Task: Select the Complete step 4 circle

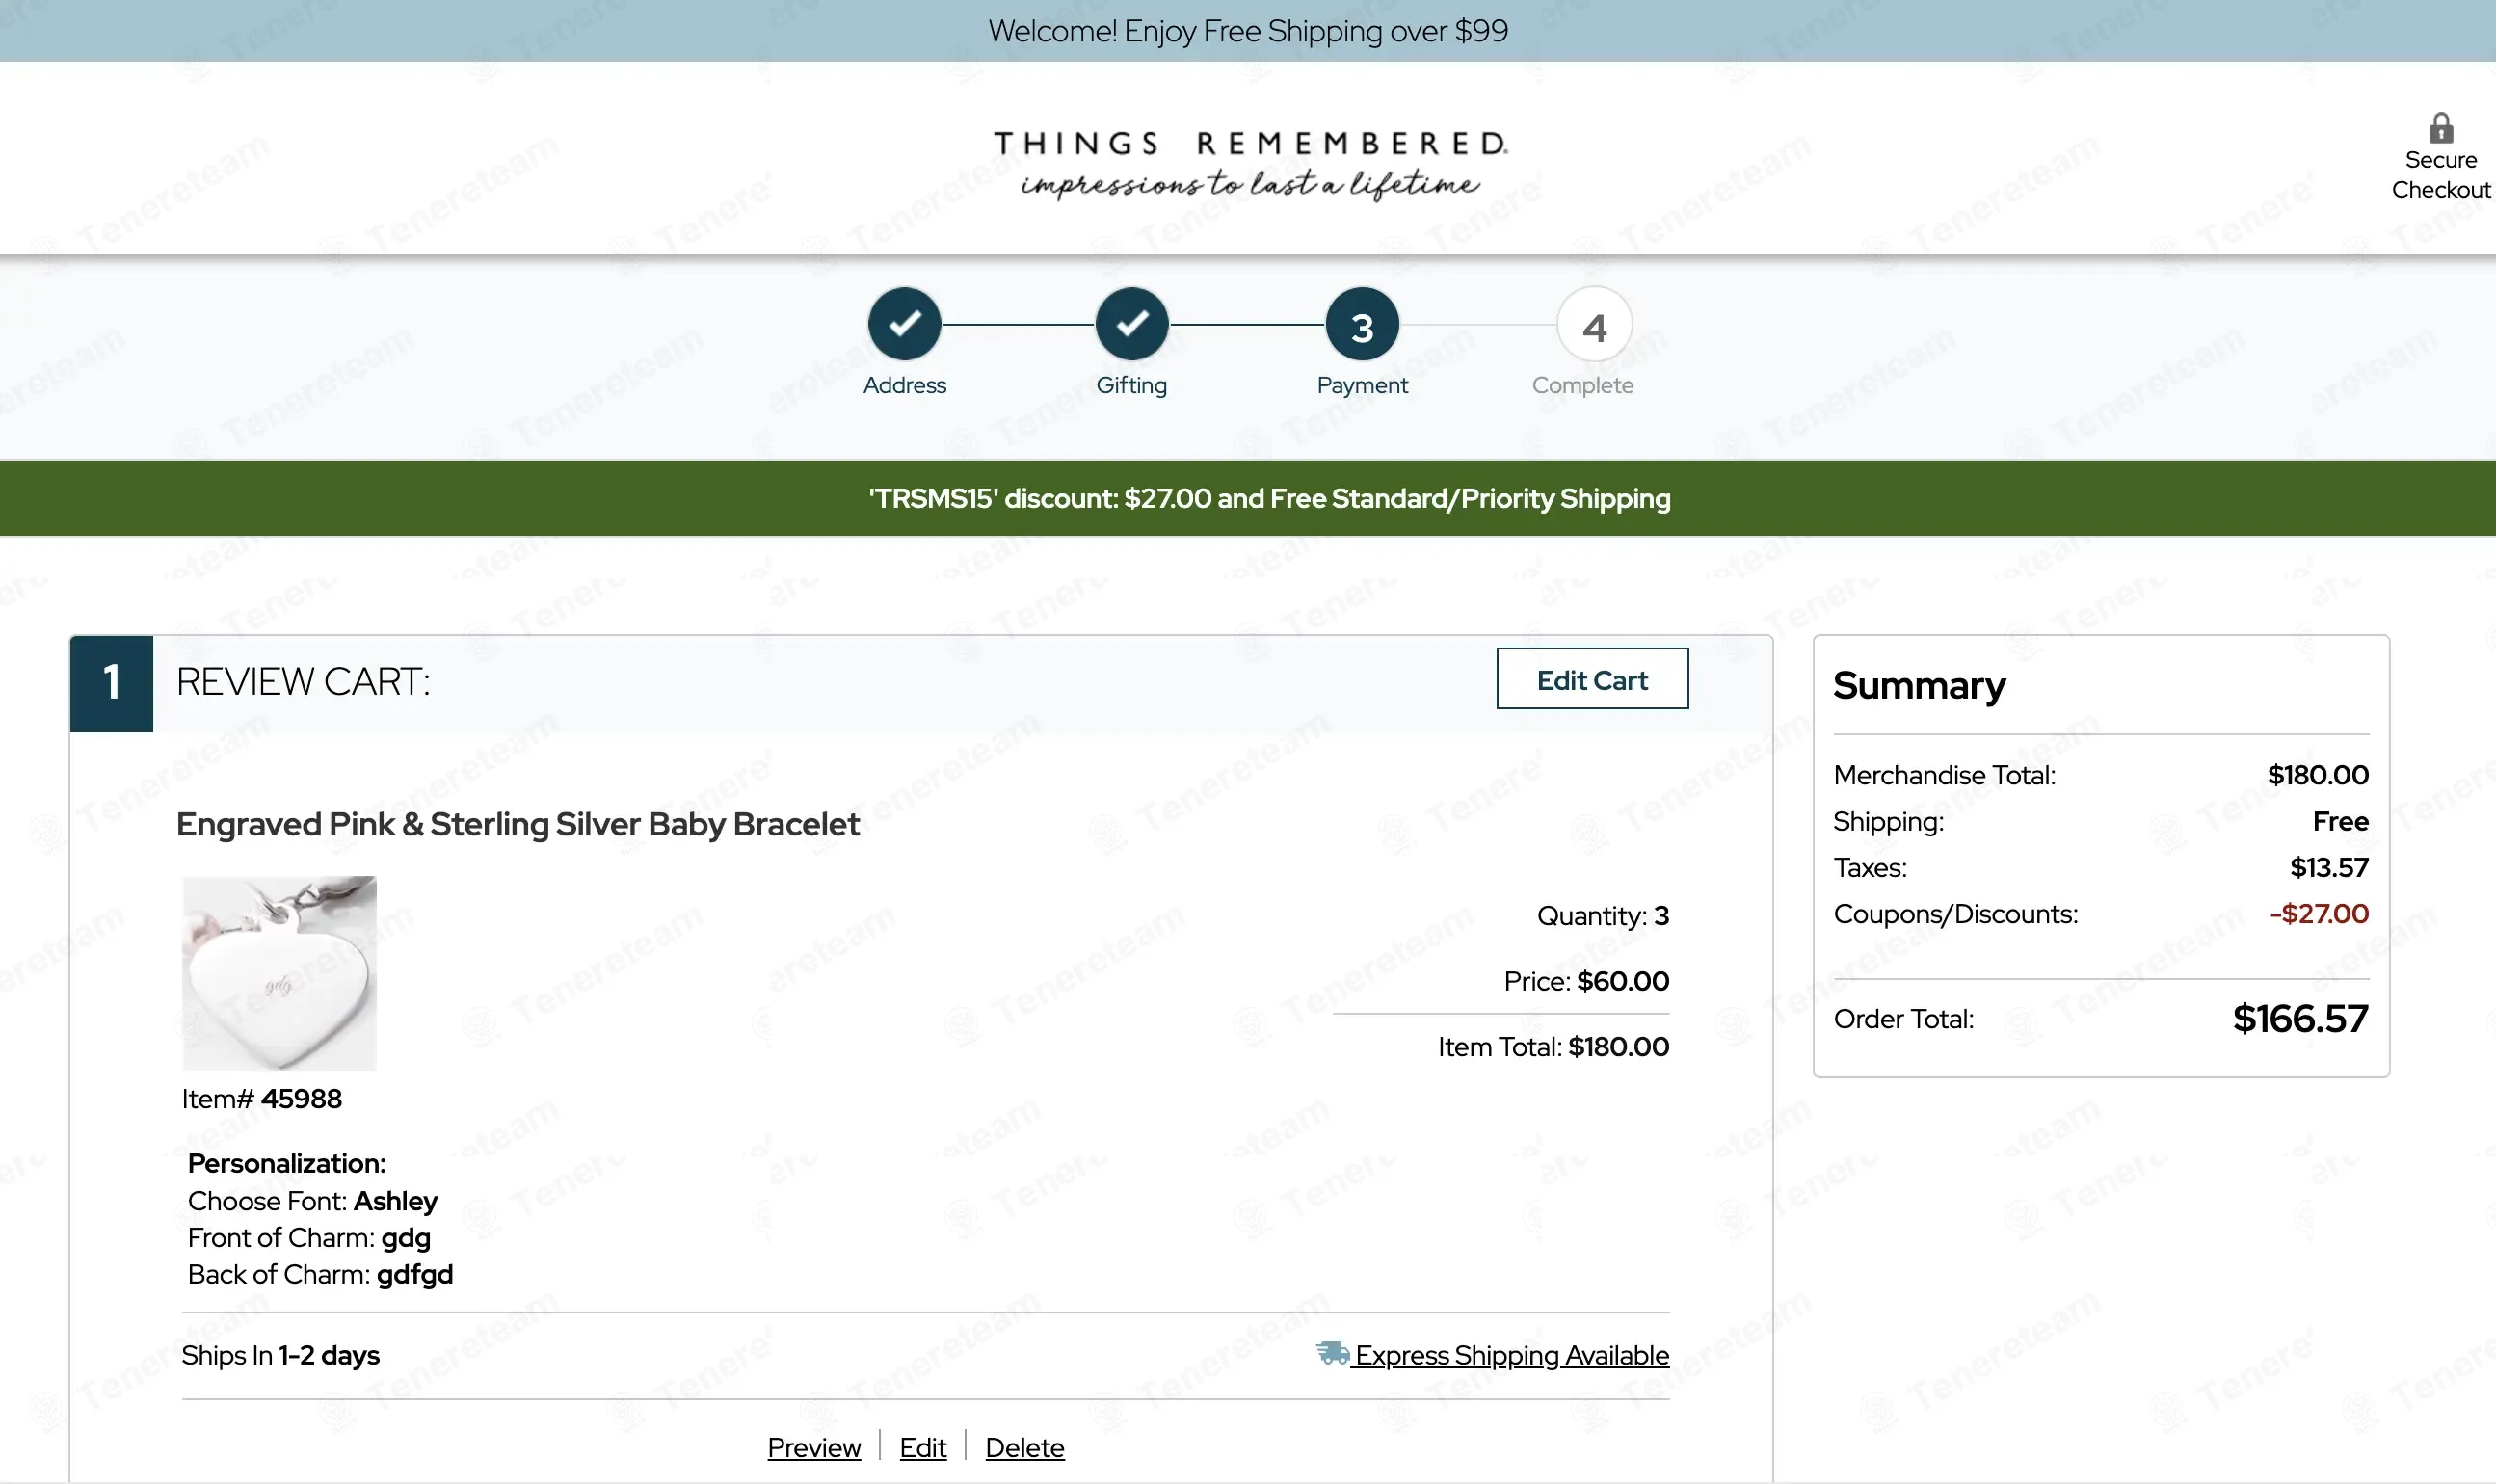Action: pos(1594,324)
